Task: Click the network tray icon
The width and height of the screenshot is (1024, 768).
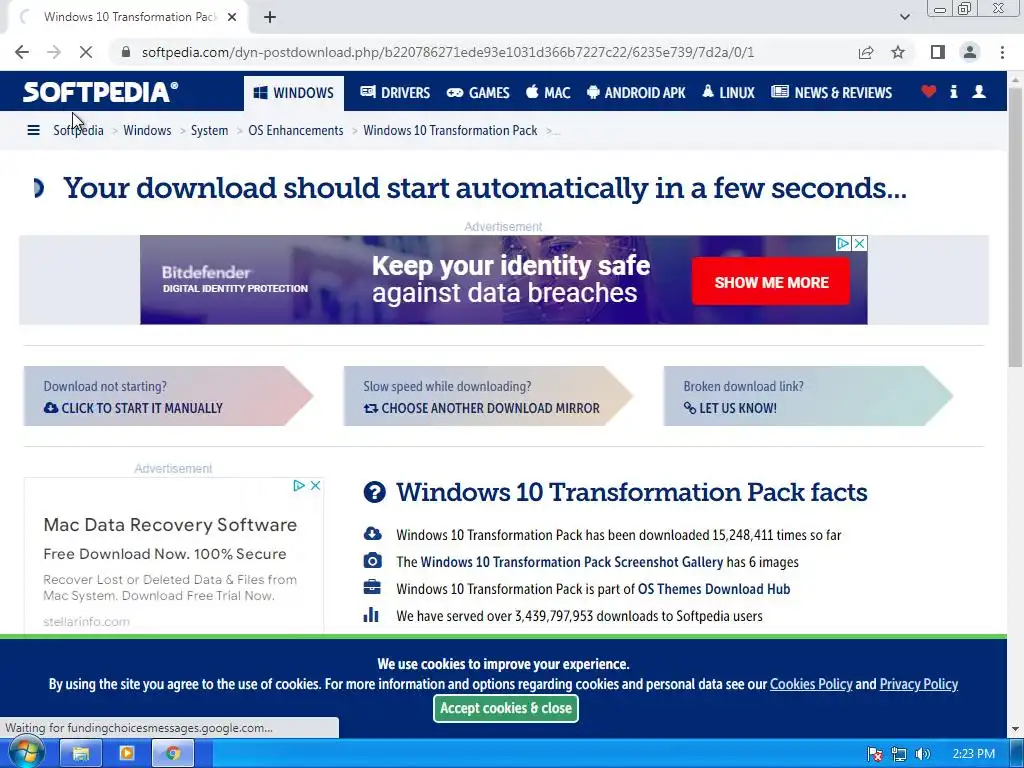Action: (899, 754)
